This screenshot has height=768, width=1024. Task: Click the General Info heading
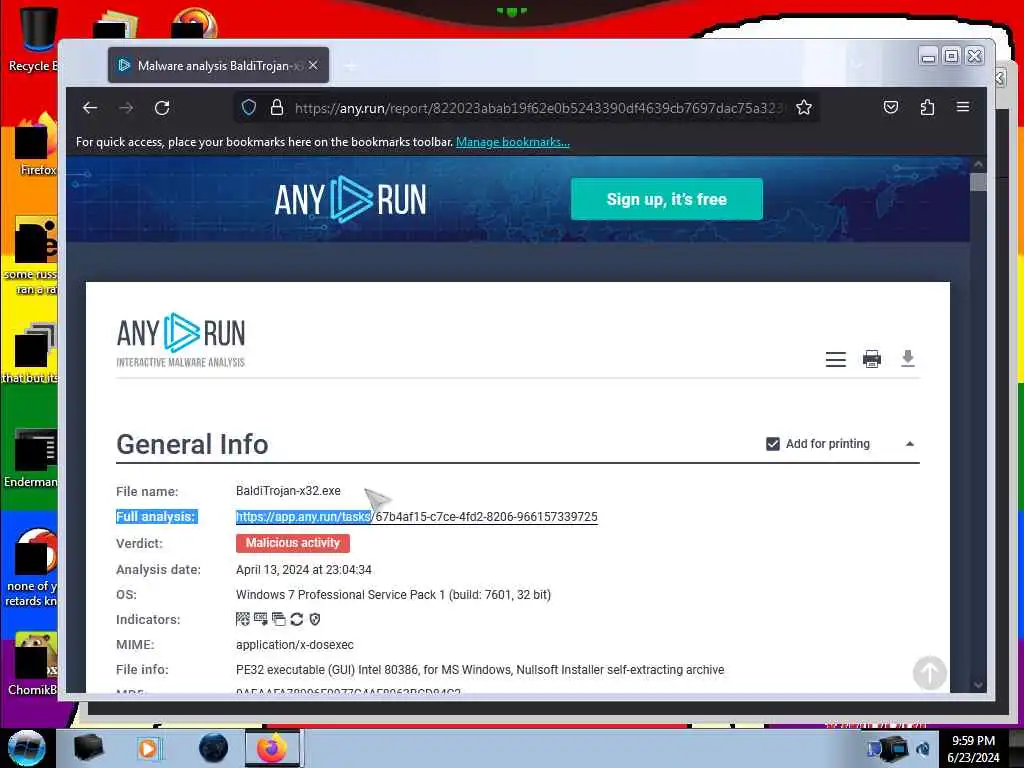192,444
